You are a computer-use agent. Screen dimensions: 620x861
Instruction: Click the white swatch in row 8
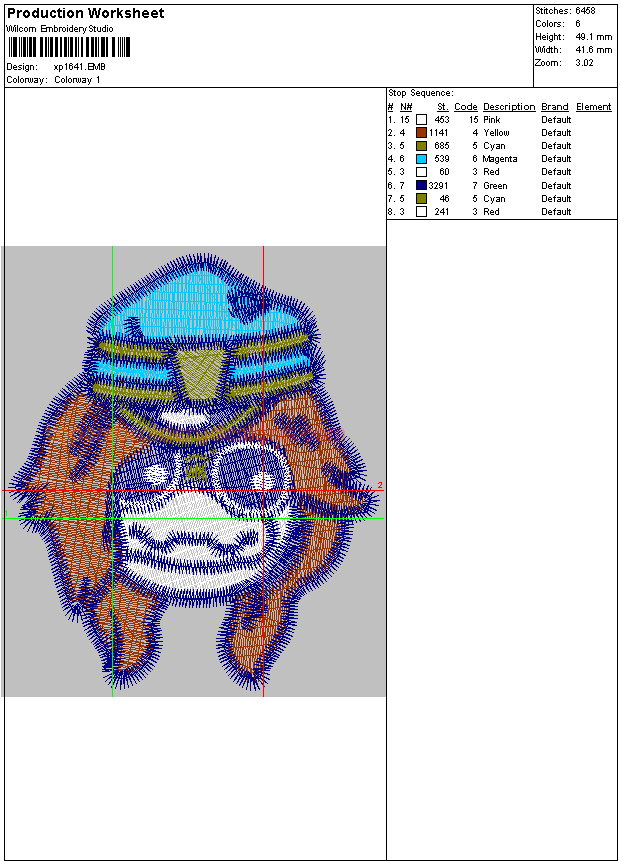(x=421, y=211)
